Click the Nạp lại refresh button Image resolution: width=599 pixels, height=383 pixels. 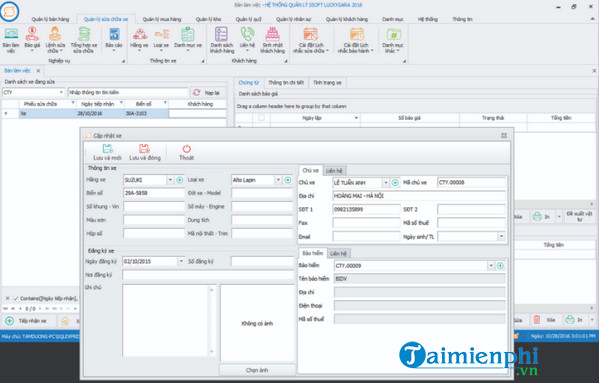point(206,92)
